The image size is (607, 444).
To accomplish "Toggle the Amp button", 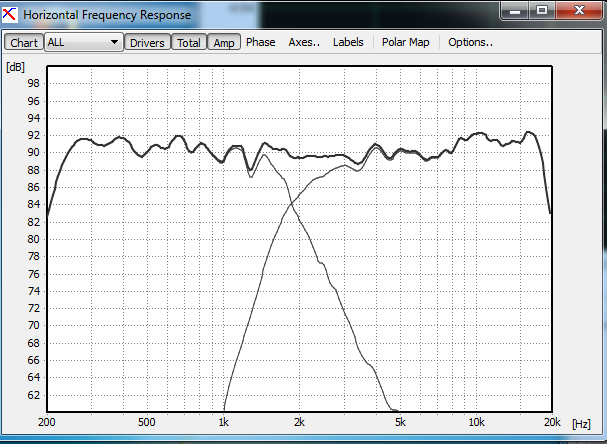I will click(224, 43).
